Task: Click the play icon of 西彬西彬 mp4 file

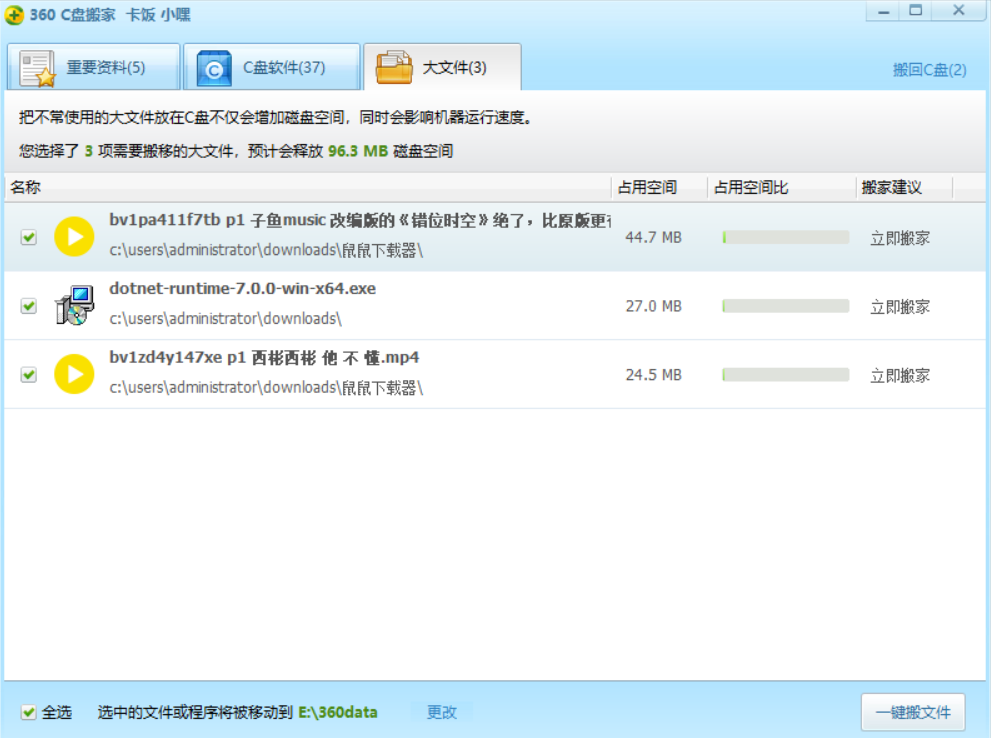Action: [74, 374]
